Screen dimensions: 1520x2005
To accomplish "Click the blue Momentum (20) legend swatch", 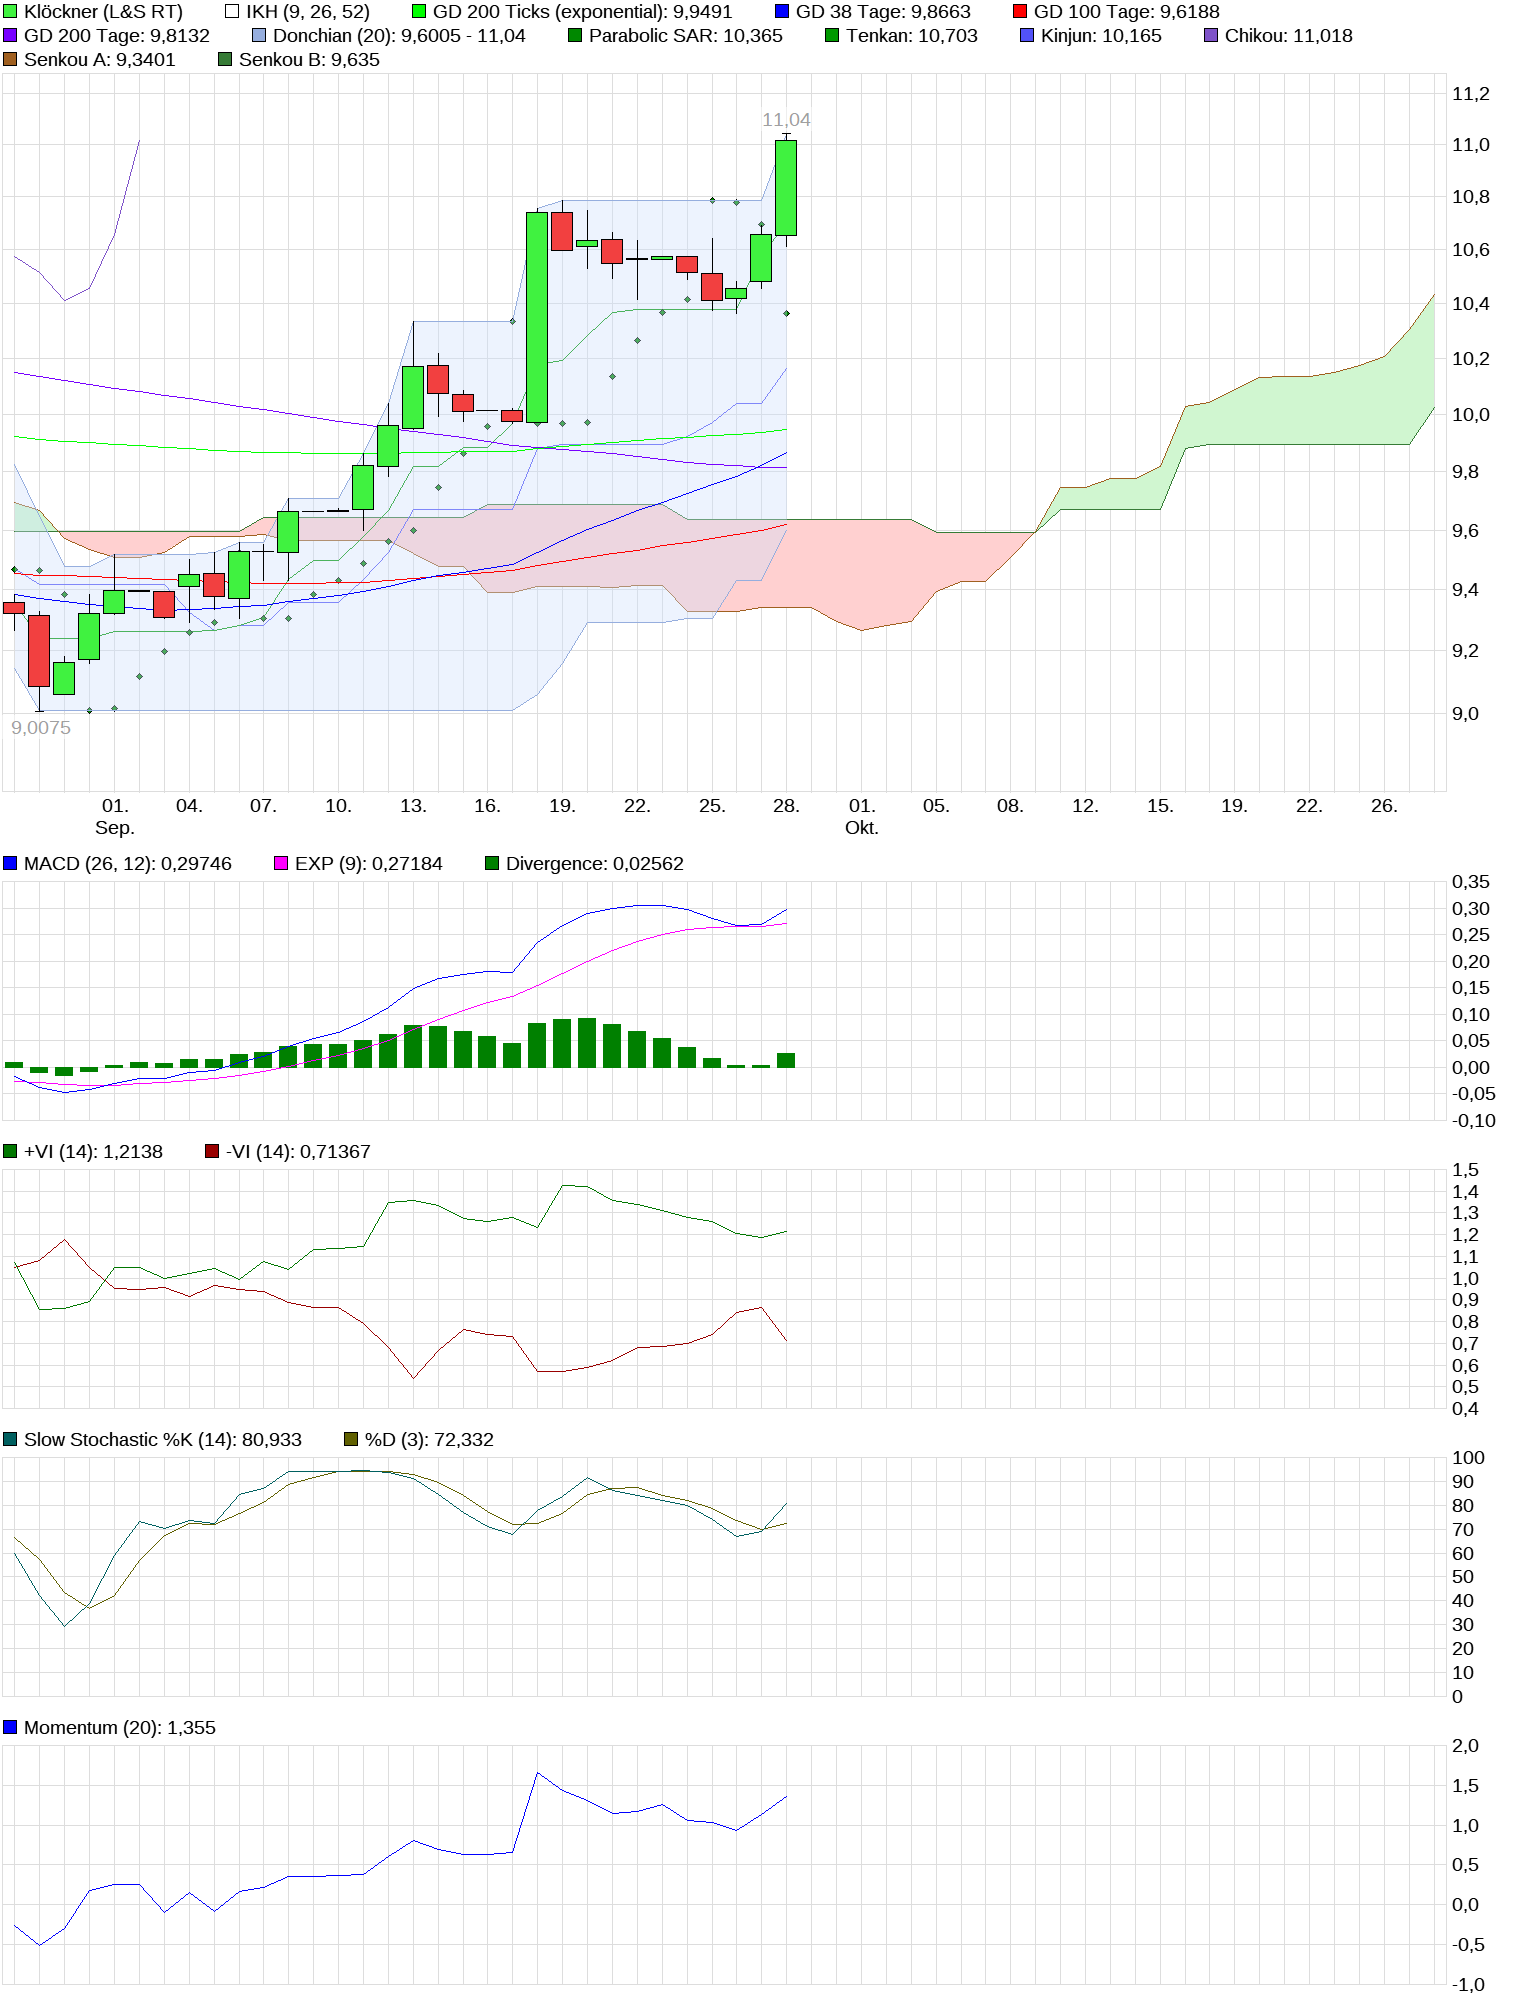I will pyautogui.click(x=10, y=1728).
